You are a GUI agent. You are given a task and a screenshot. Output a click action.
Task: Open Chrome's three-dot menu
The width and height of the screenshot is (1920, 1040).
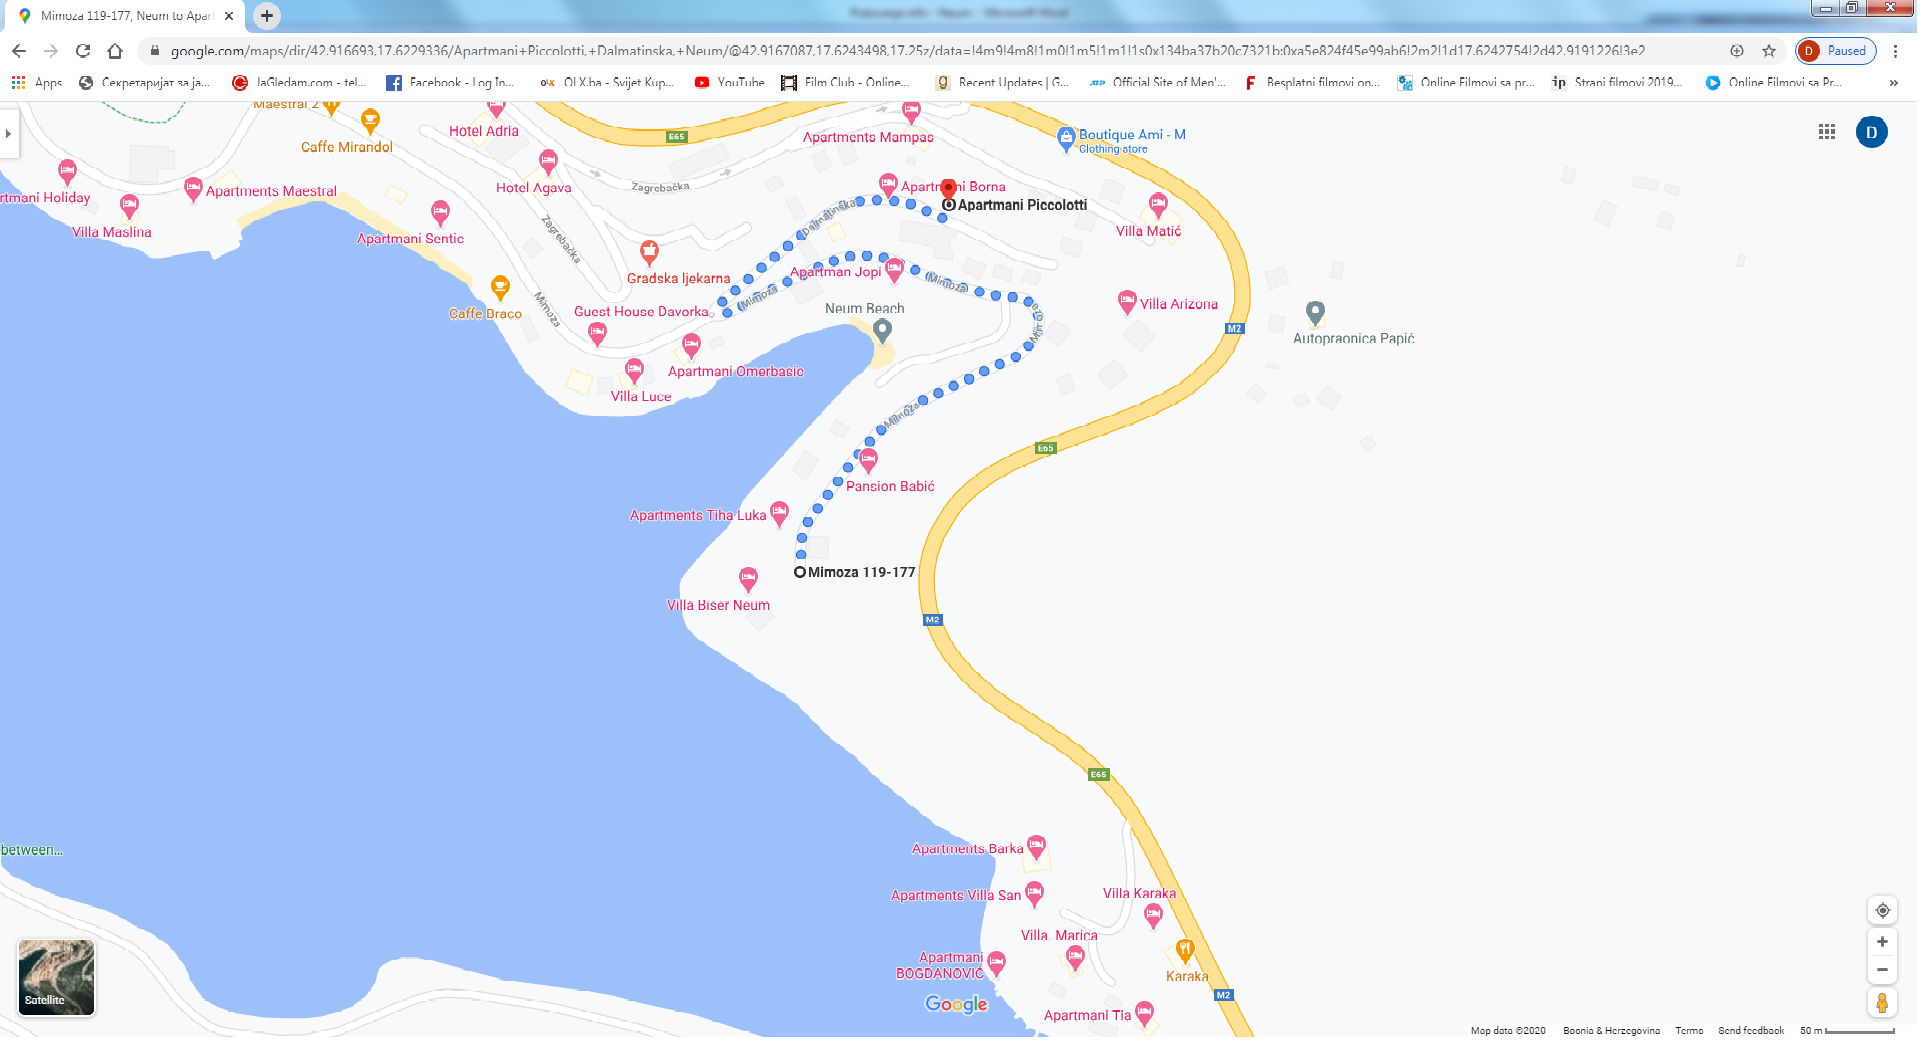[1895, 51]
